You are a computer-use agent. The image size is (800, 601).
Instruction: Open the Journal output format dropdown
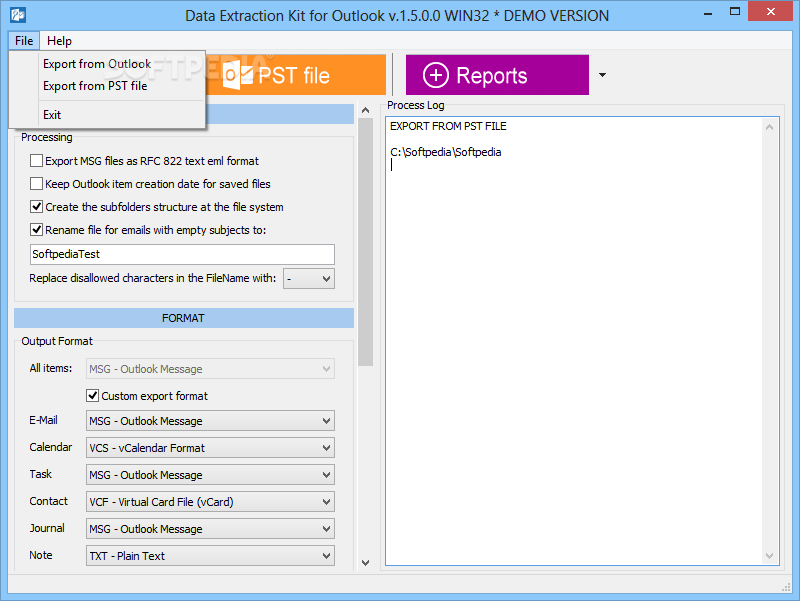210,529
